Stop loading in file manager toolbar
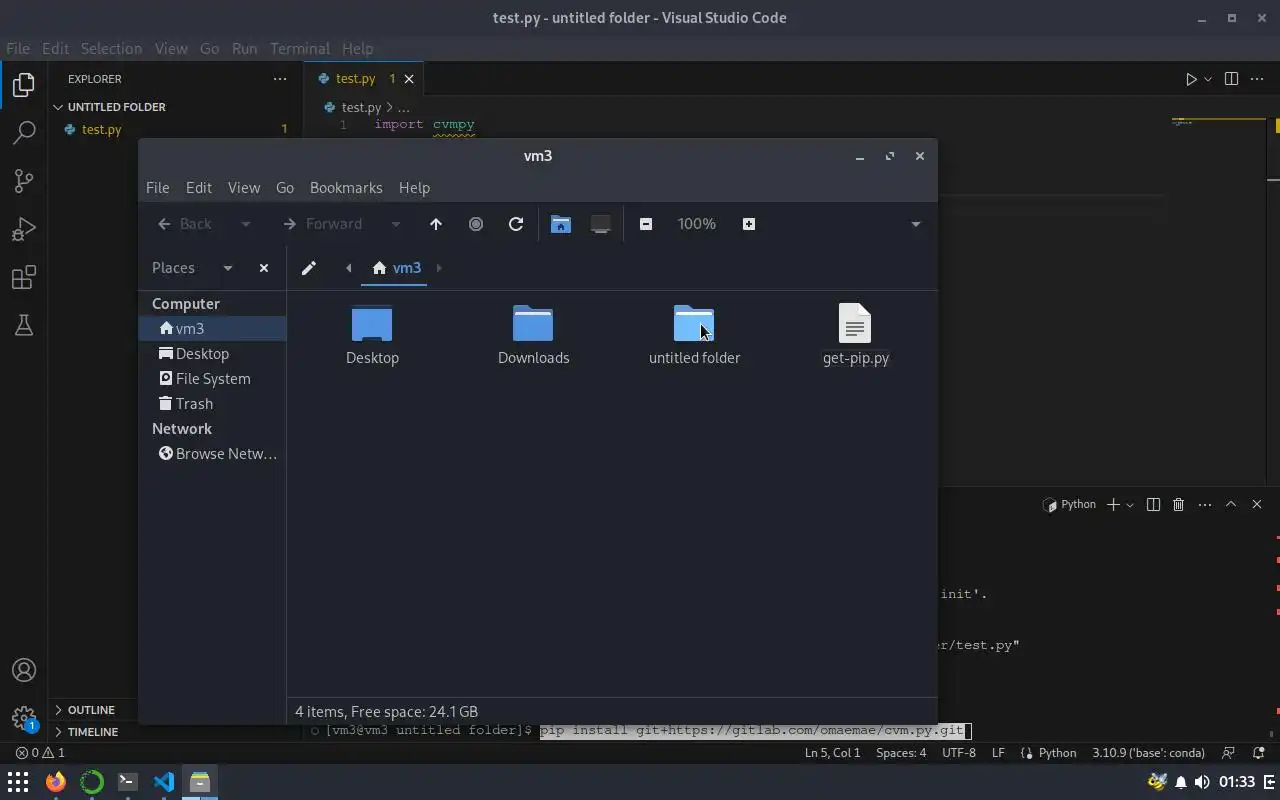Viewport: 1280px width, 800px height. coord(476,224)
